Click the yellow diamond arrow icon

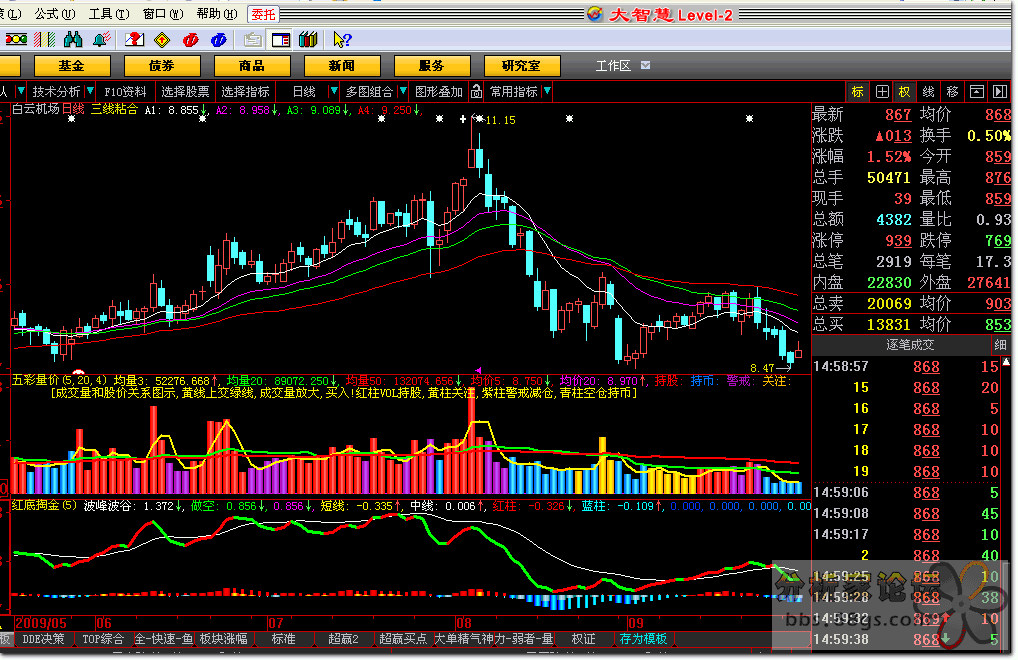(x=162, y=40)
